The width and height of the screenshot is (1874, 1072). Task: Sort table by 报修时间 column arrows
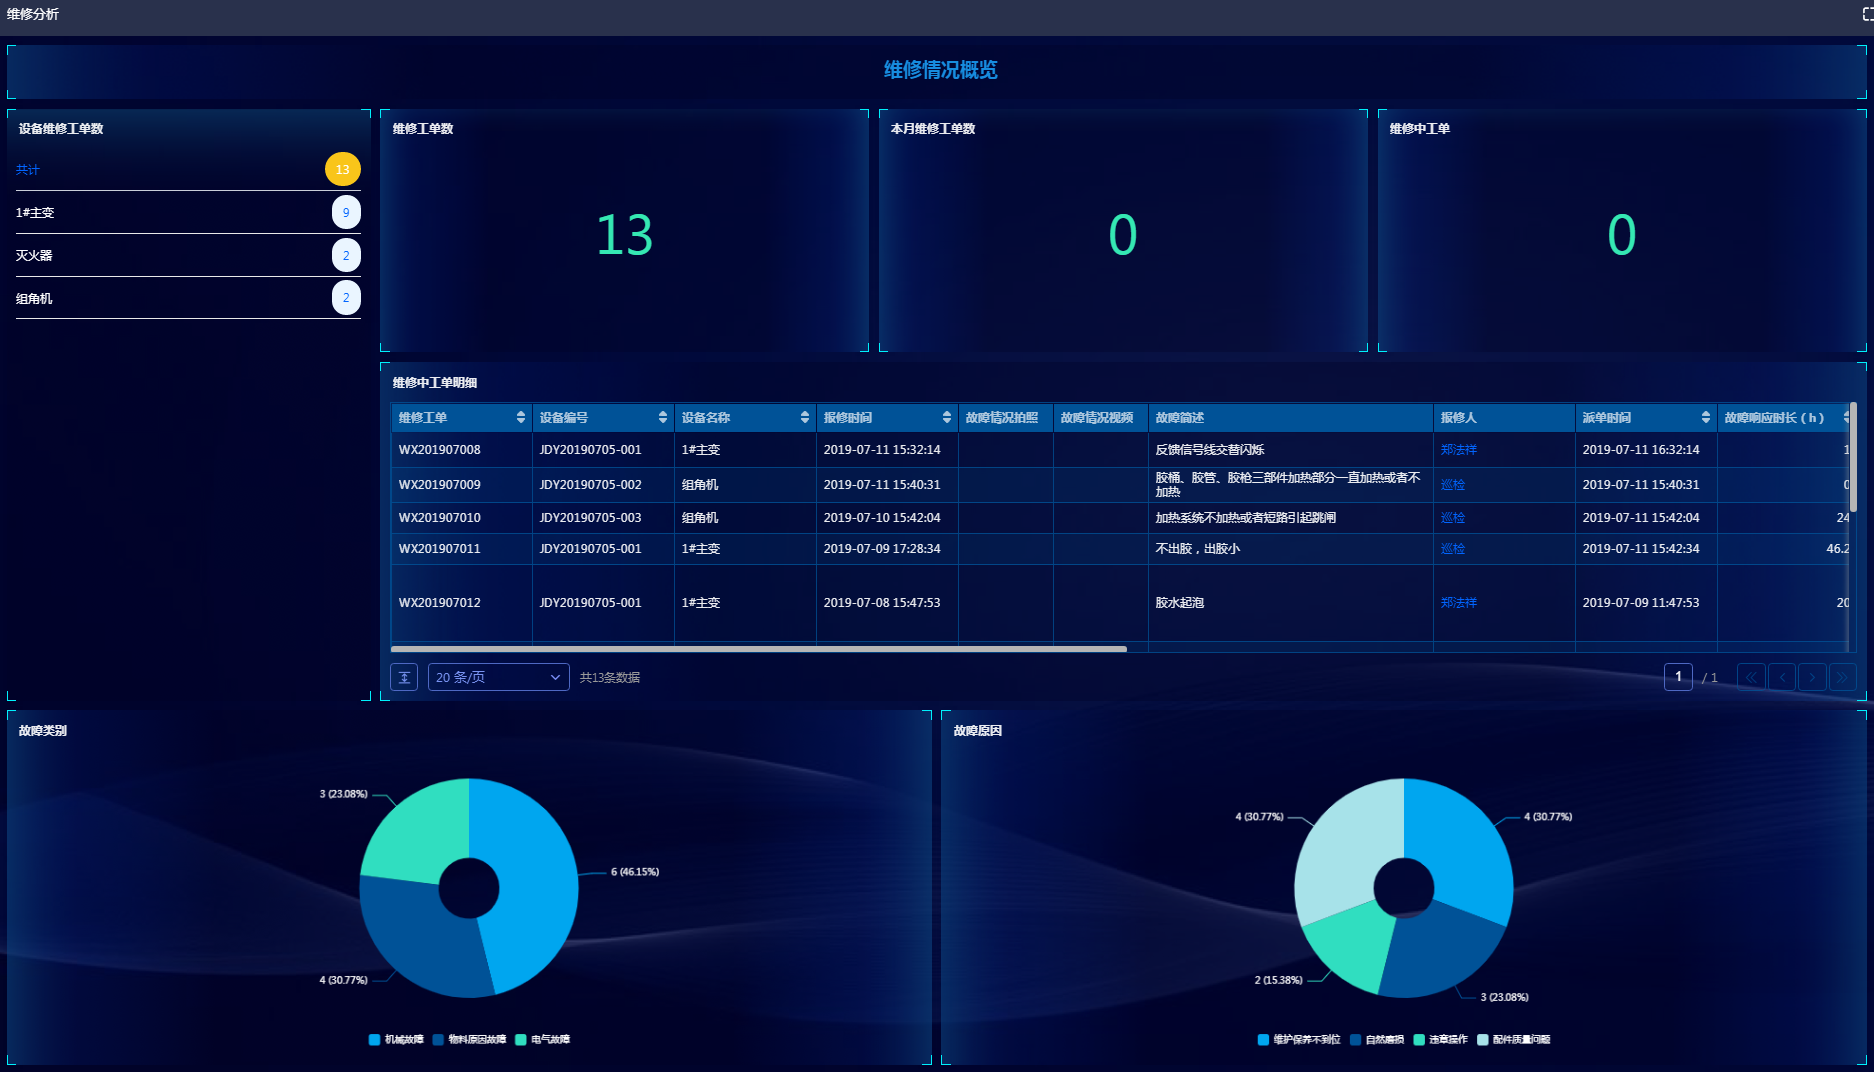pyautogui.click(x=947, y=417)
